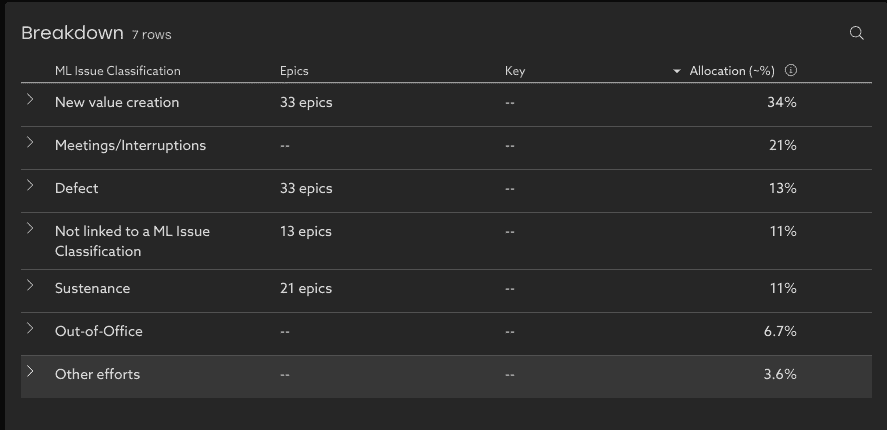Expand the Other efforts row
Screen dimensions: 887x430
point(30,372)
